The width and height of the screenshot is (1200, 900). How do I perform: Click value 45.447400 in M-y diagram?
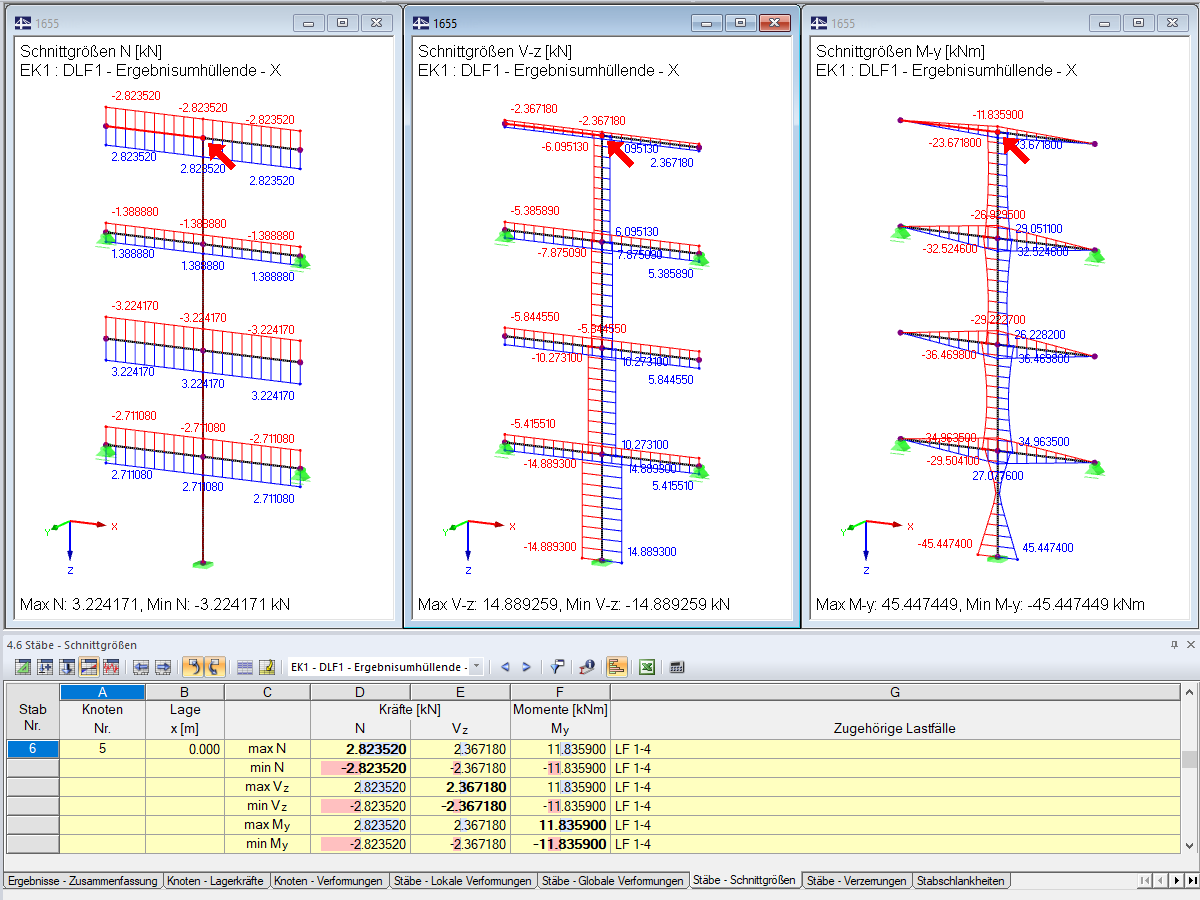pyautogui.click(x=1047, y=548)
